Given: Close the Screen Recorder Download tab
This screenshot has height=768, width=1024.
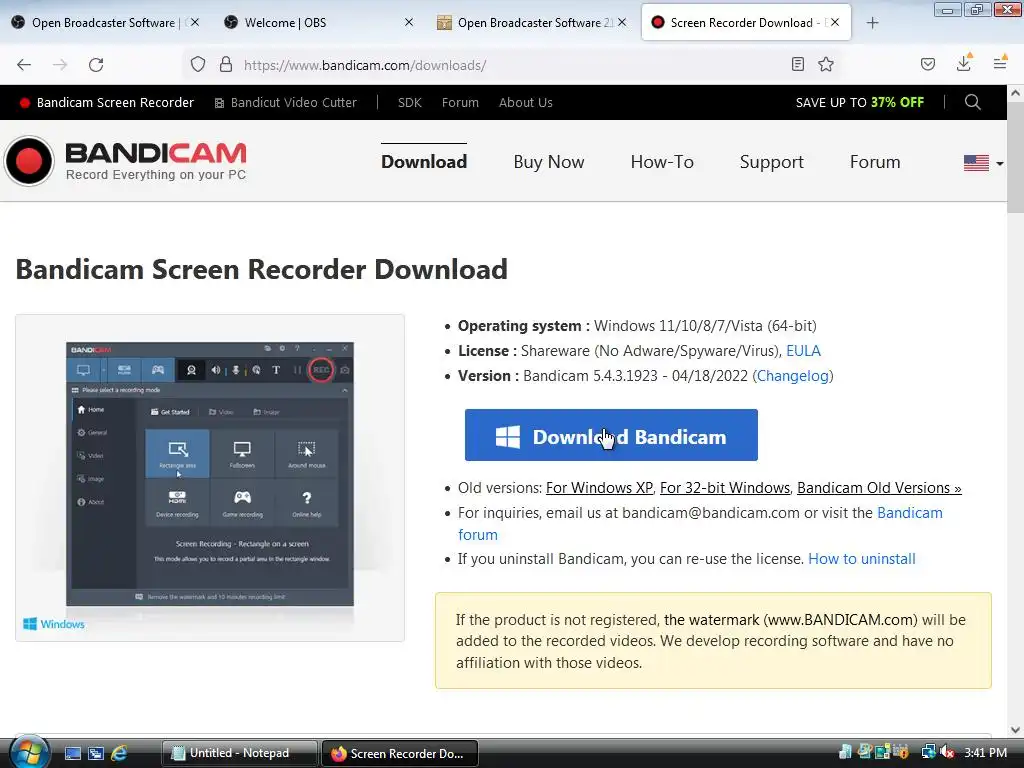Looking at the screenshot, I should coord(835,22).
